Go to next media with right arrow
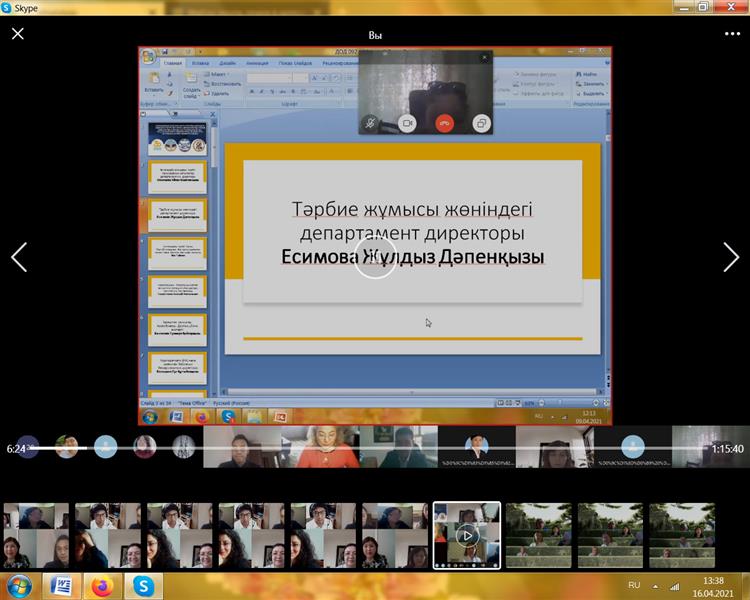750x600 pixels. pos(731,257)
